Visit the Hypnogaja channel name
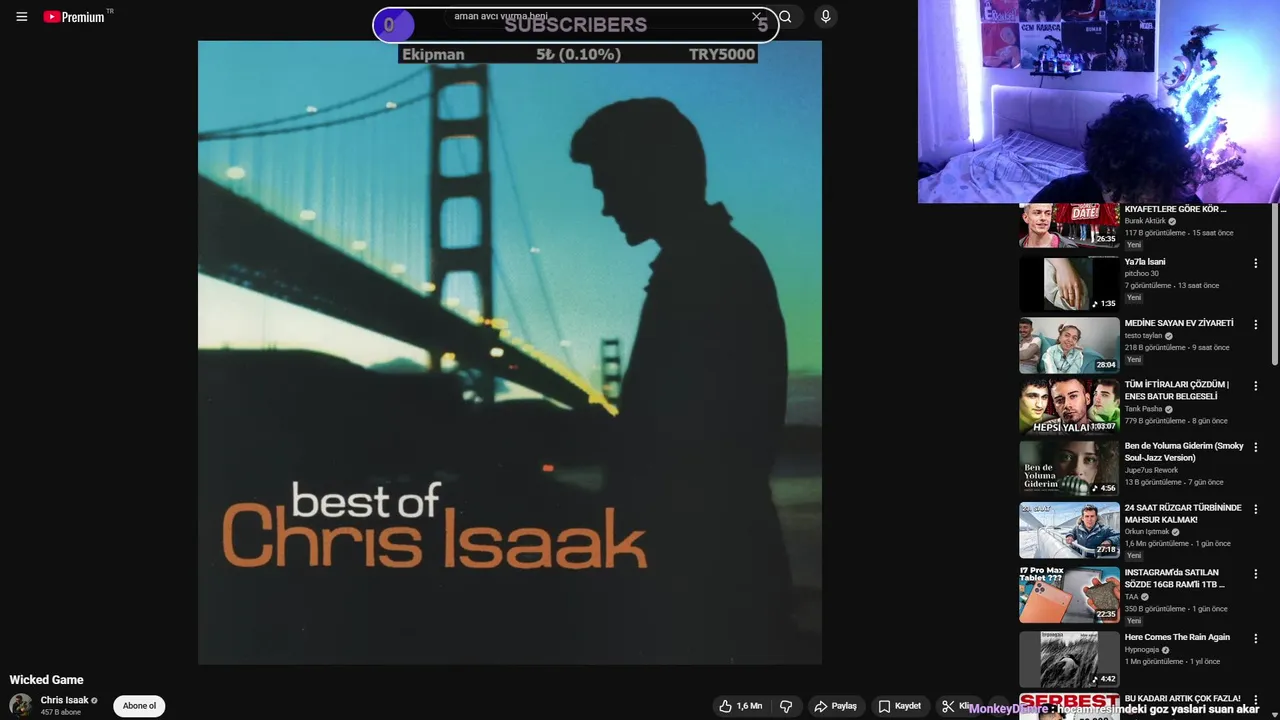The height and width of the screenshot is (720, 1280). tap(1141, 650)
